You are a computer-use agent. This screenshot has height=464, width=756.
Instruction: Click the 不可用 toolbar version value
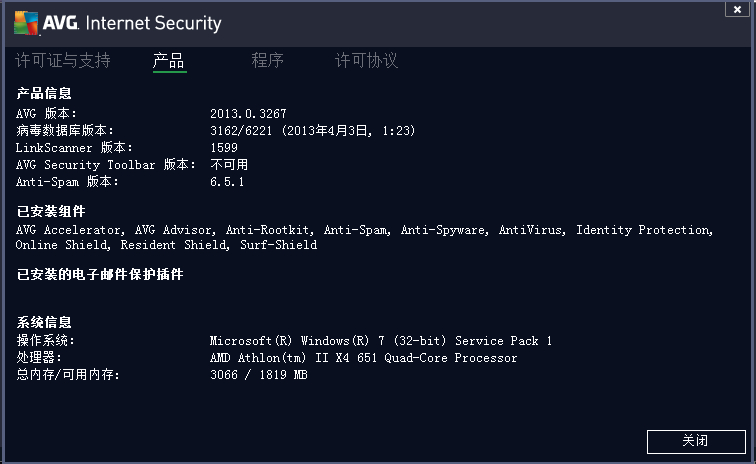(x=229, y=164)
